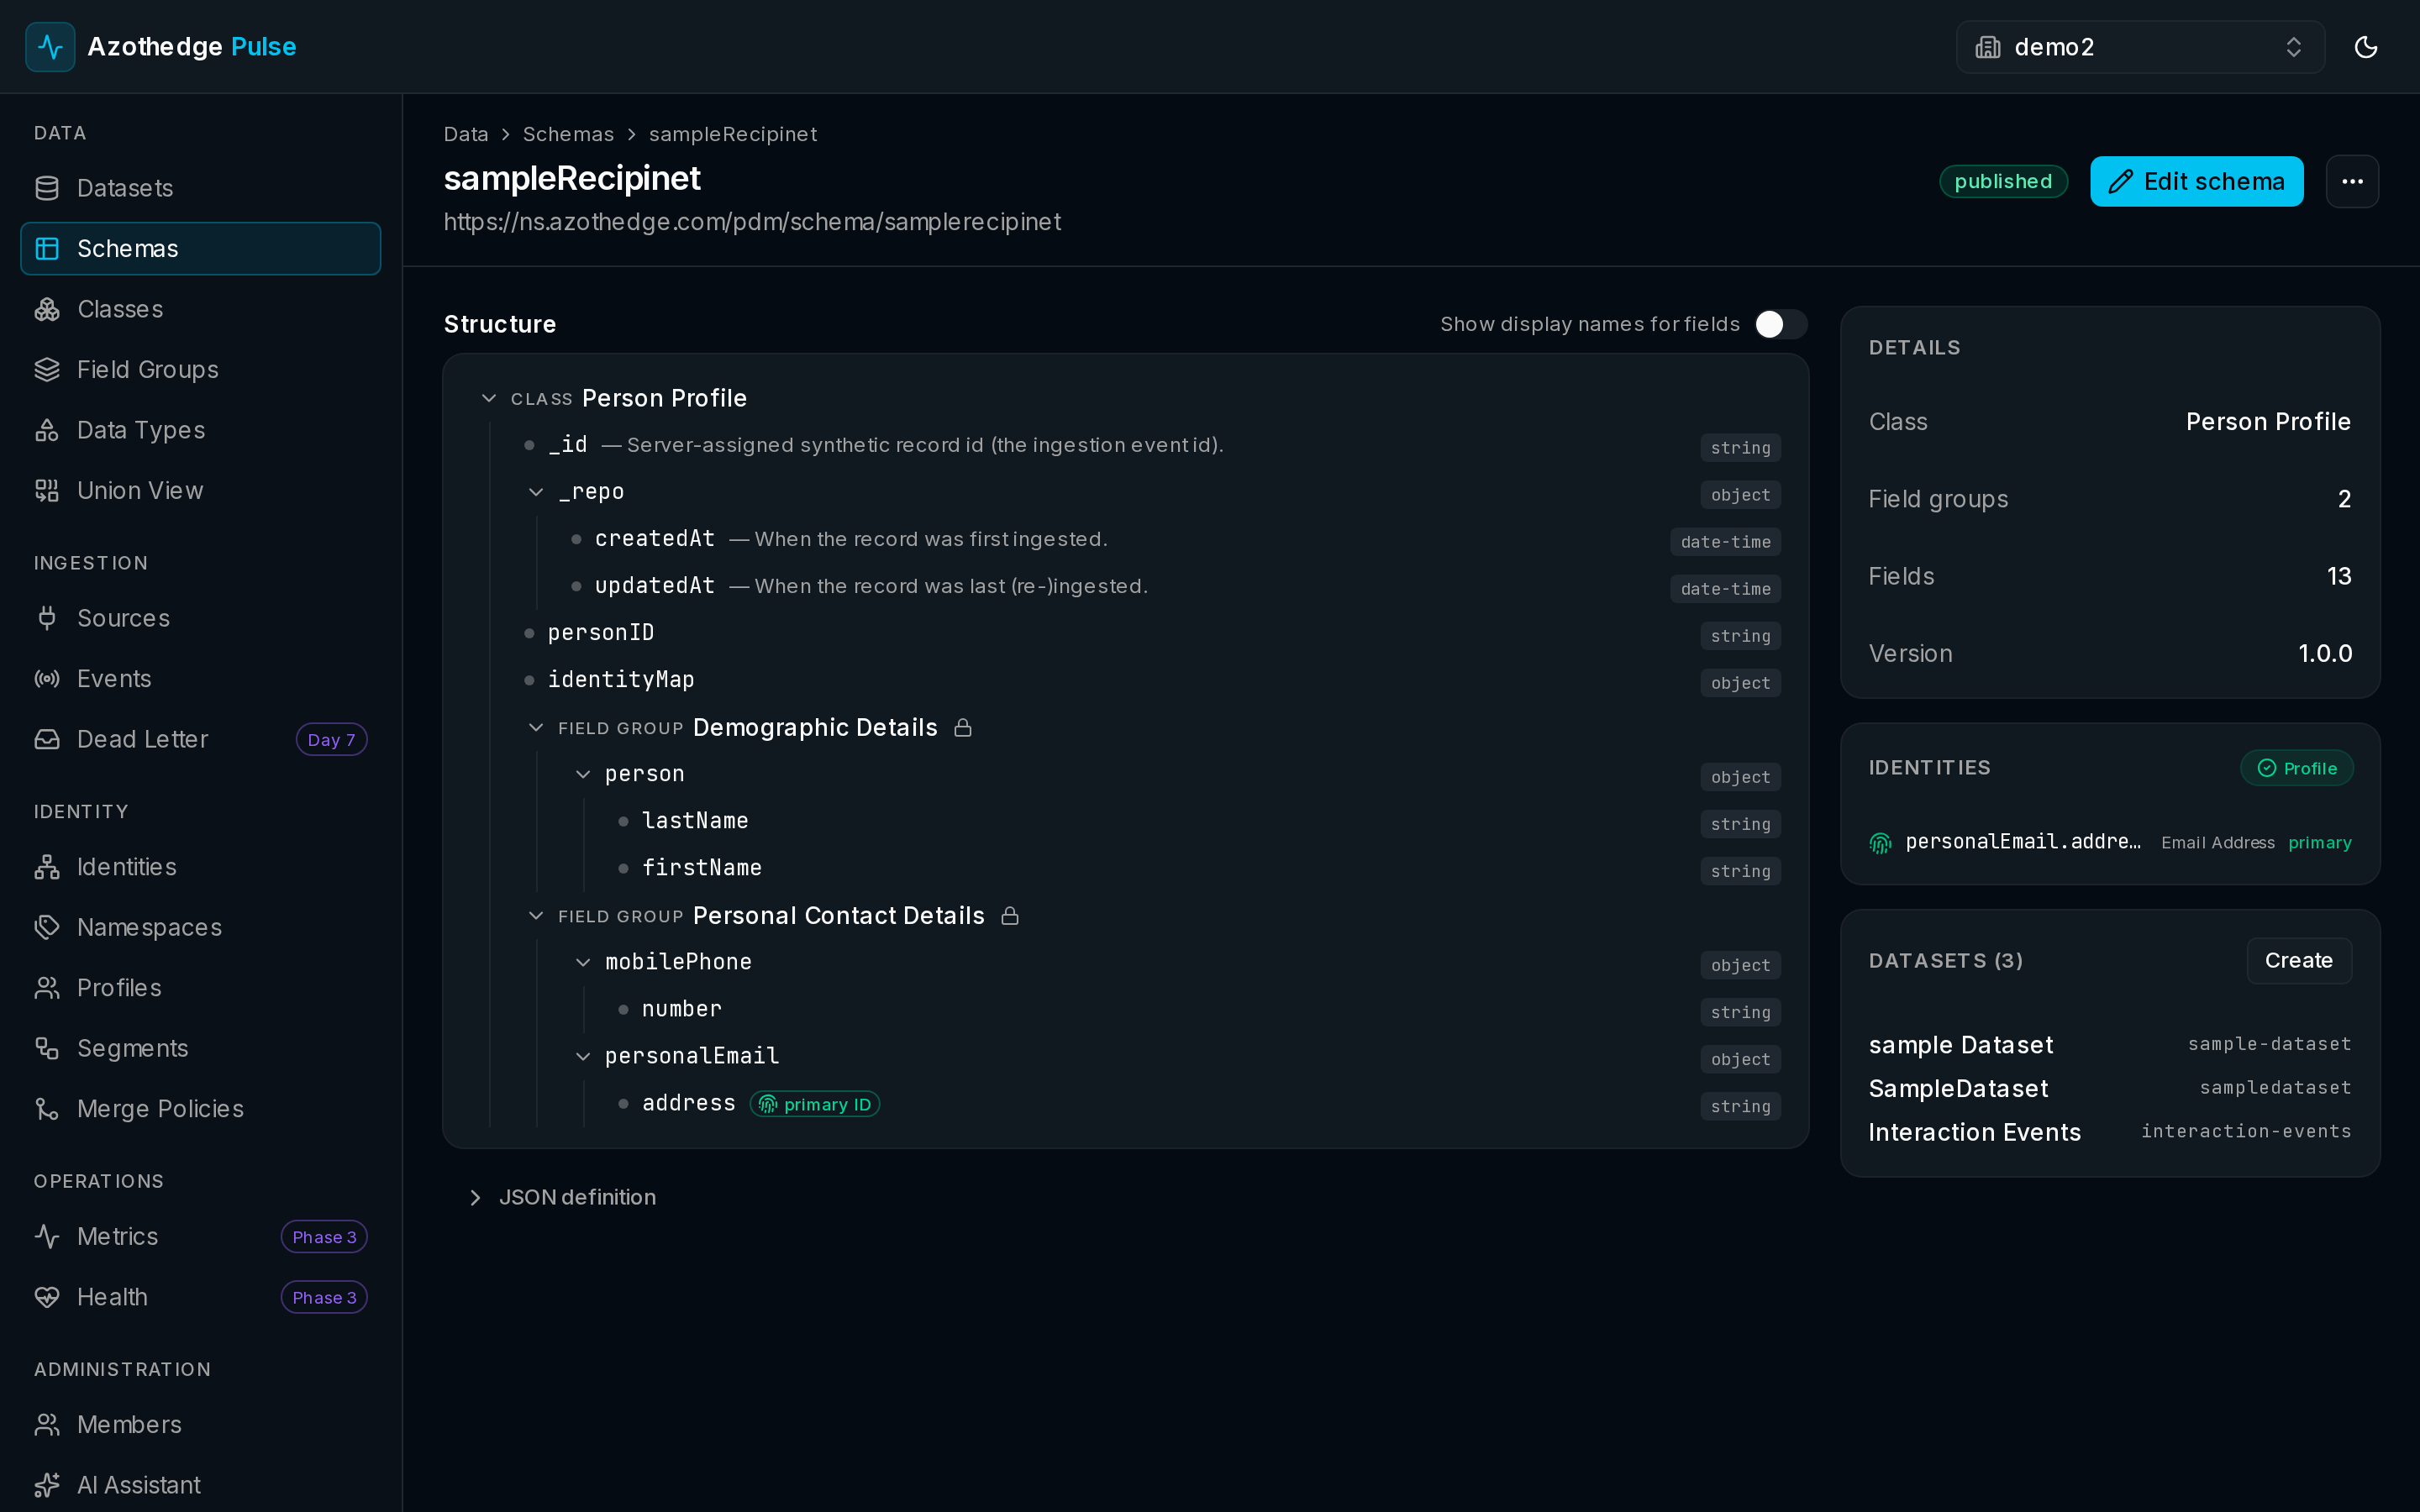This screenshot has height=1512, width=2420.
Task: Click the Azothedge Pulse logo icon
Action: coord(50,47)
